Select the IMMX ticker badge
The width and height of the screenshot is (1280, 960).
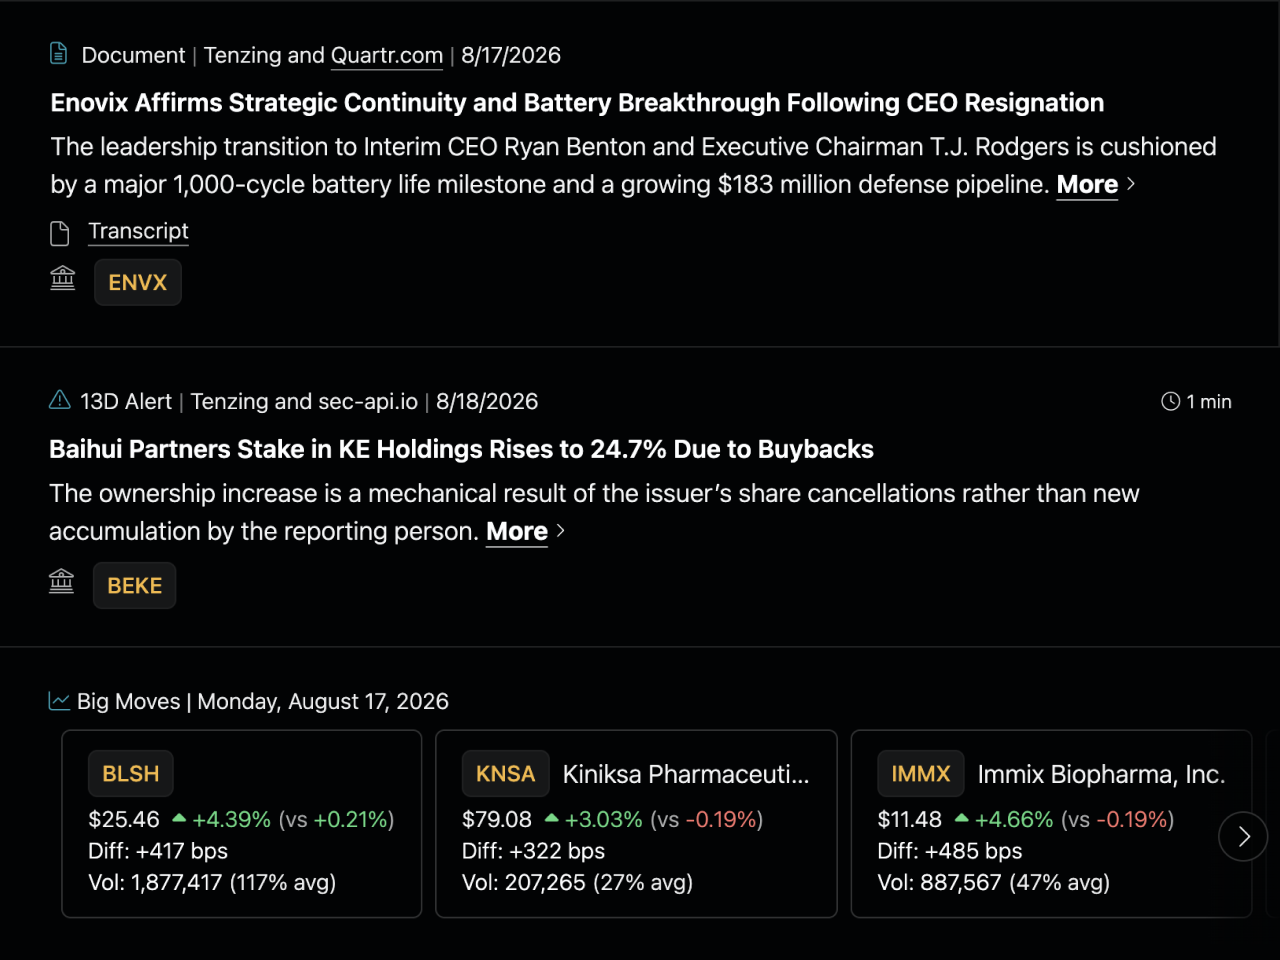[x=921, y=774]
